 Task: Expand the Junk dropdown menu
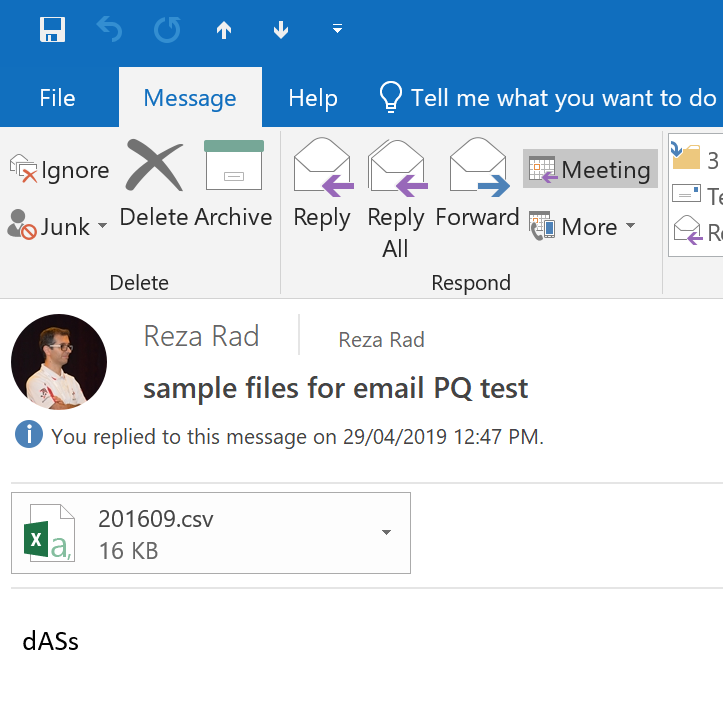click(102, 227)
